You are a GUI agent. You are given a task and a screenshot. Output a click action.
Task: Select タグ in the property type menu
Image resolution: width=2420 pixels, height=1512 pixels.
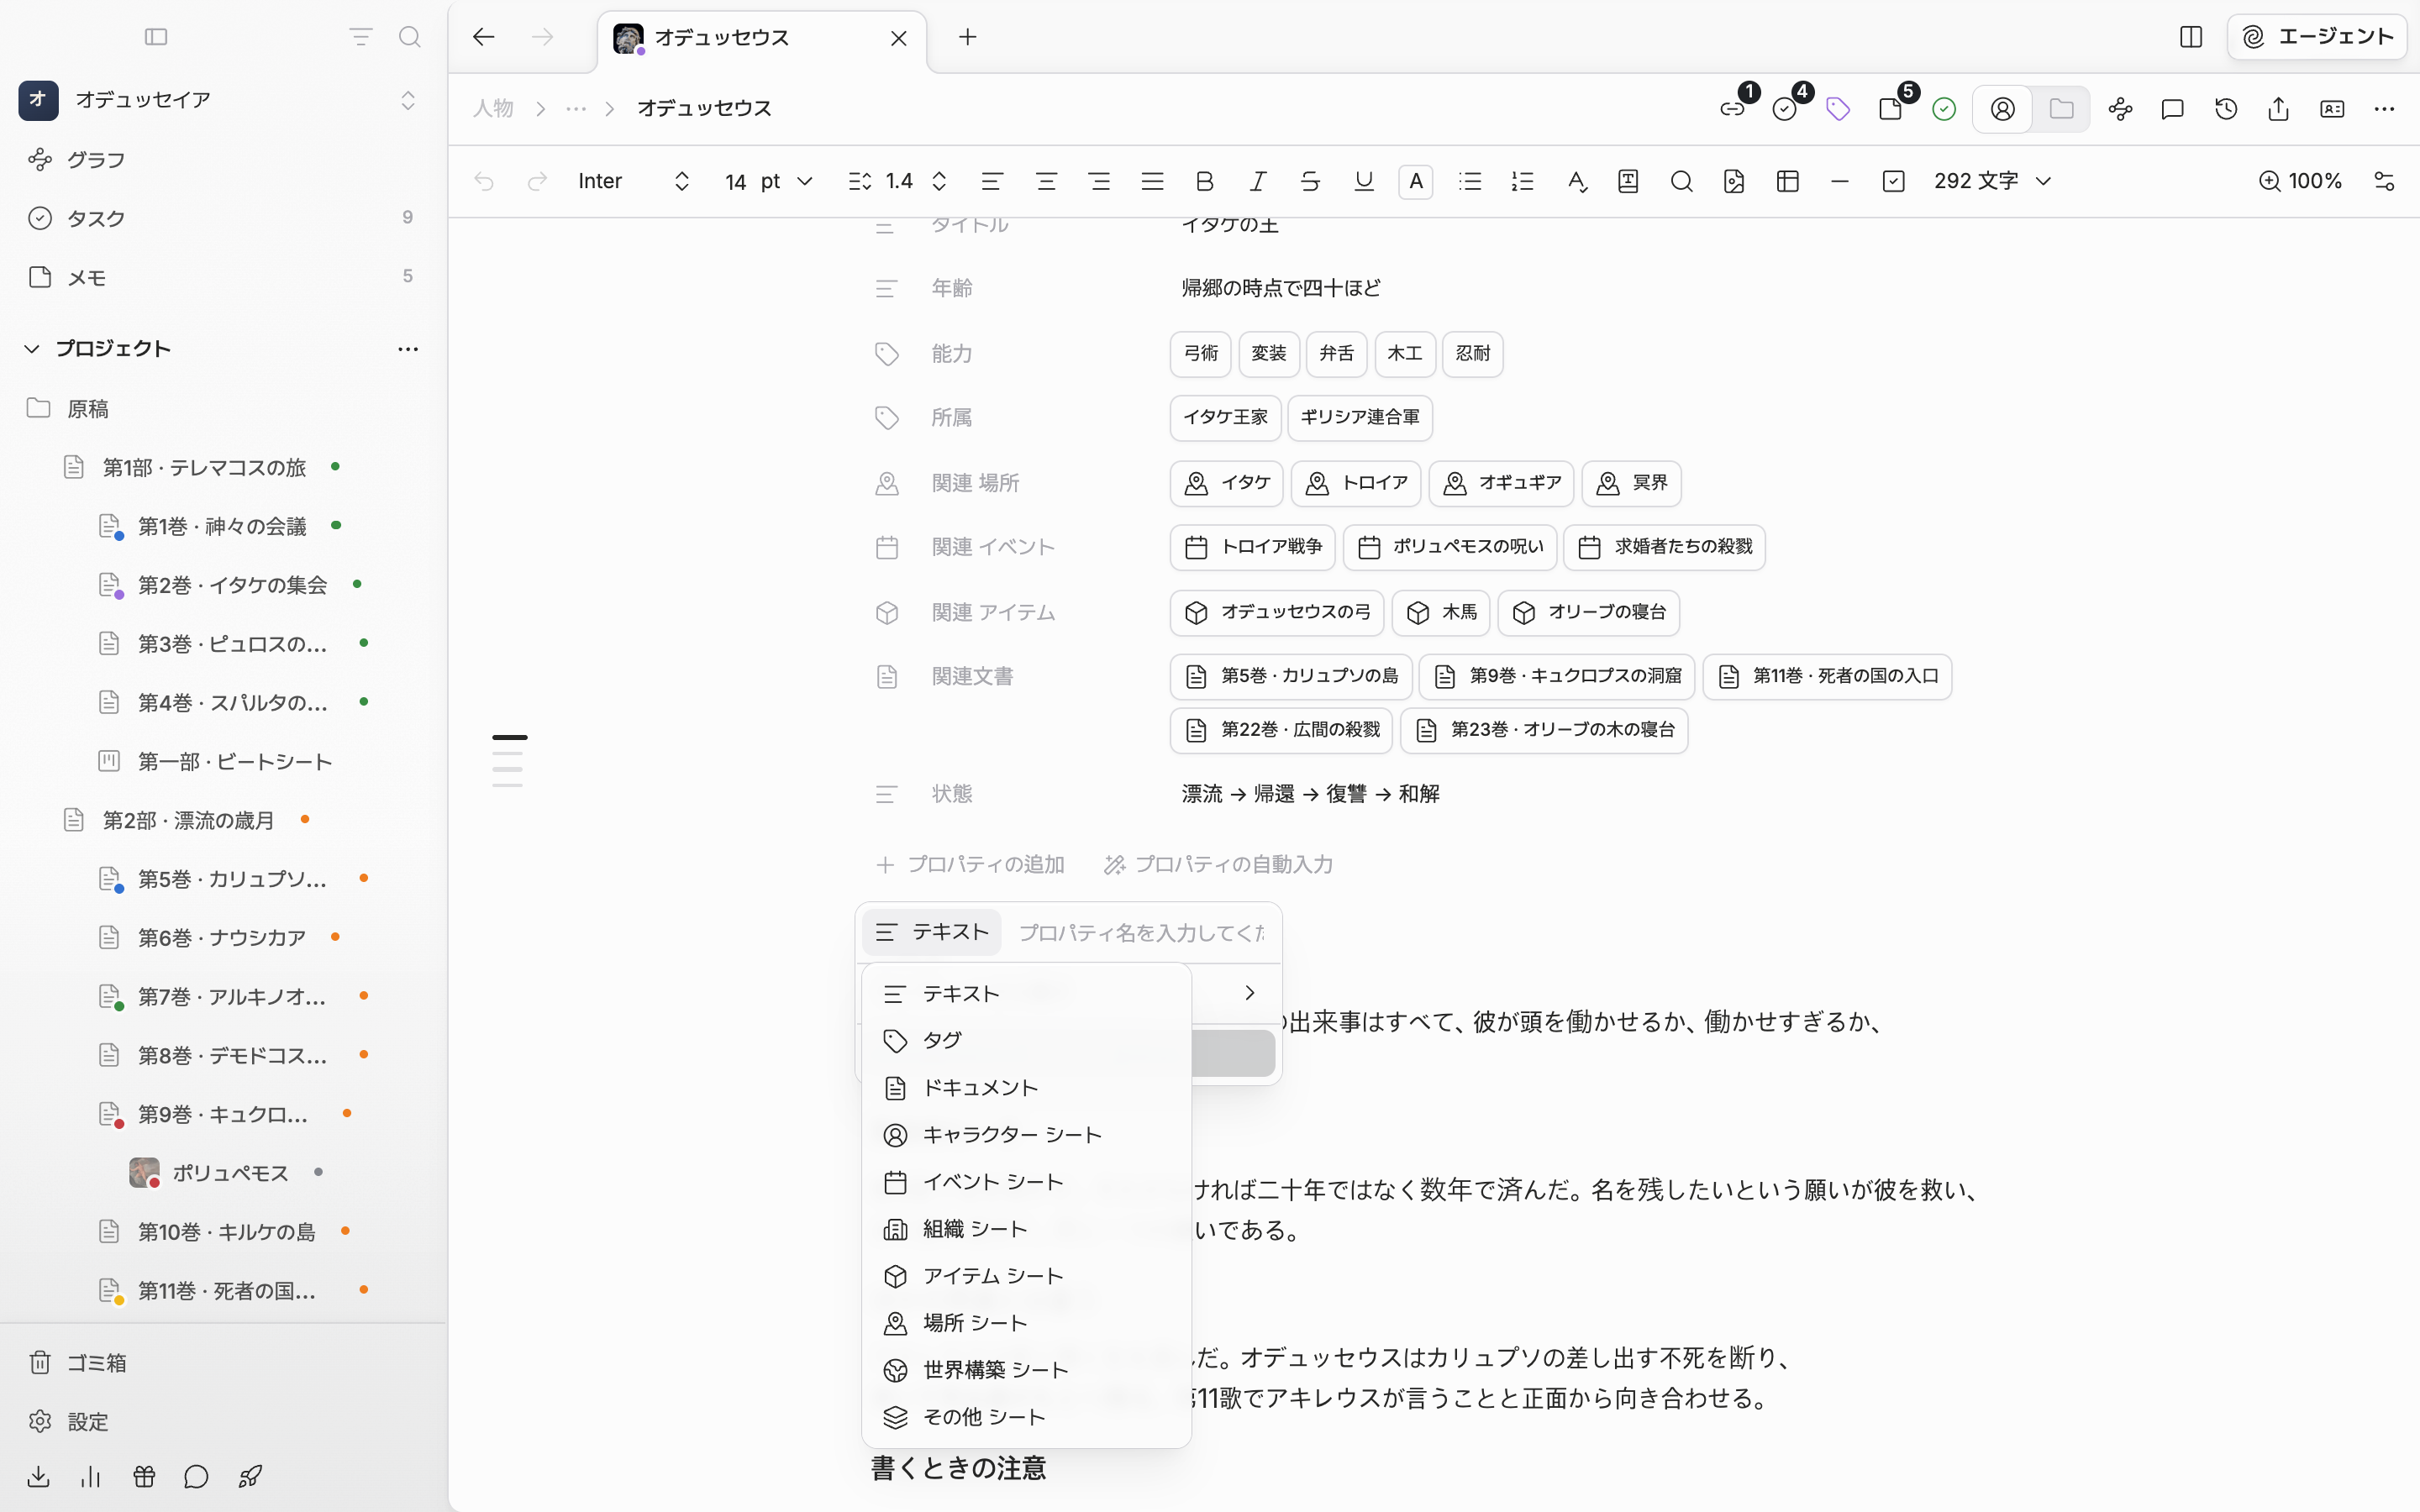1026,1040
